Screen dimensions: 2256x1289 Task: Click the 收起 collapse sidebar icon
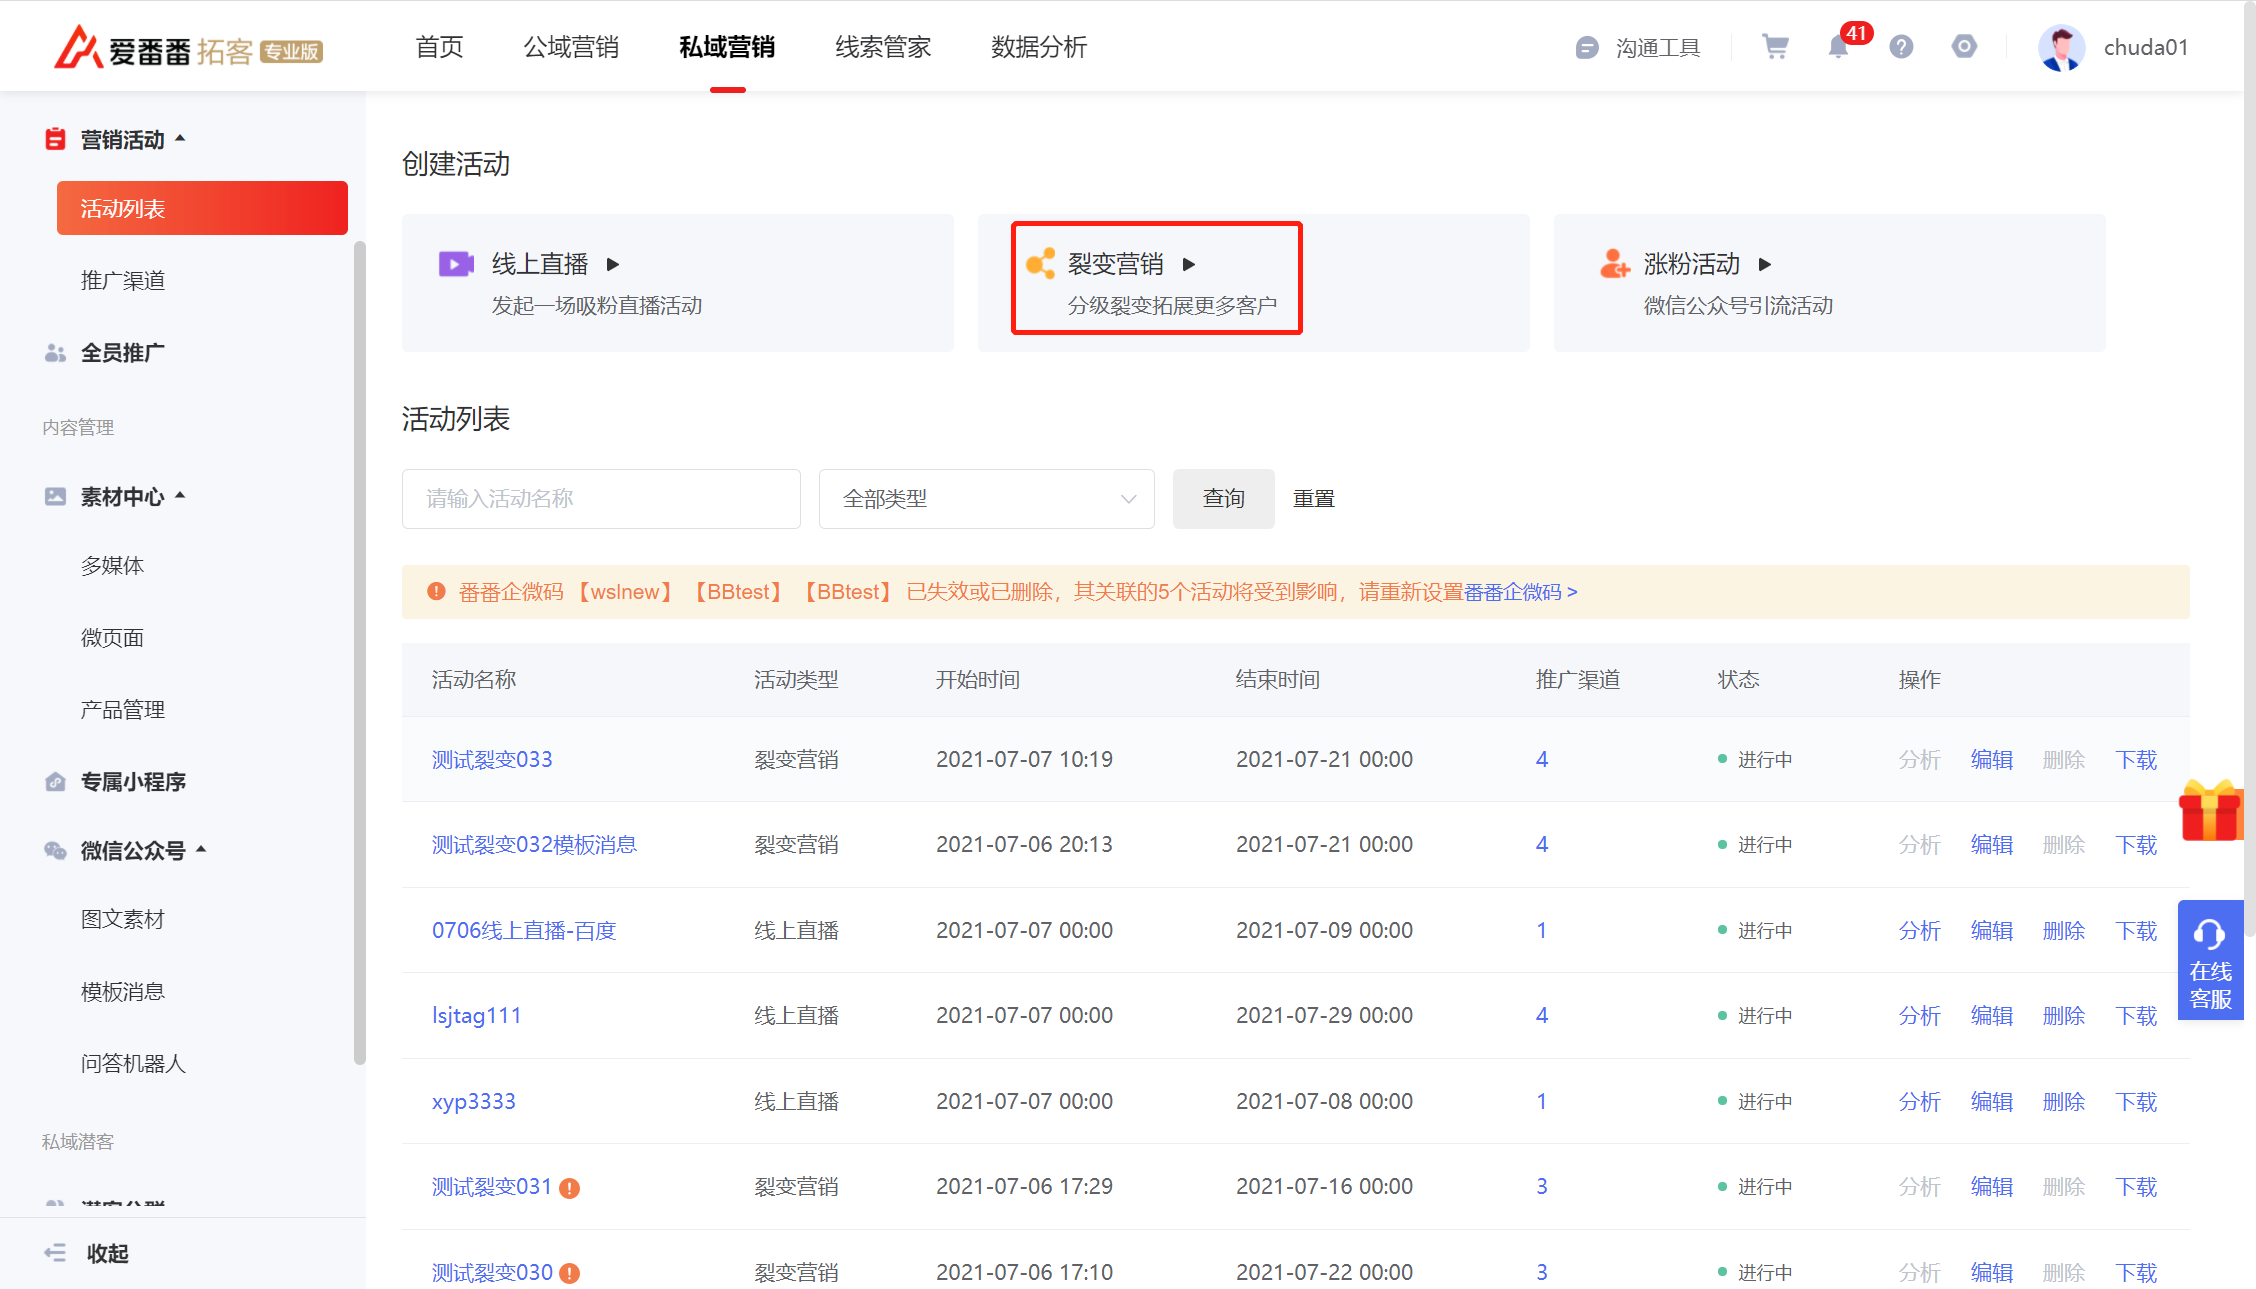pyautogui.click(x=55, y=1253)
